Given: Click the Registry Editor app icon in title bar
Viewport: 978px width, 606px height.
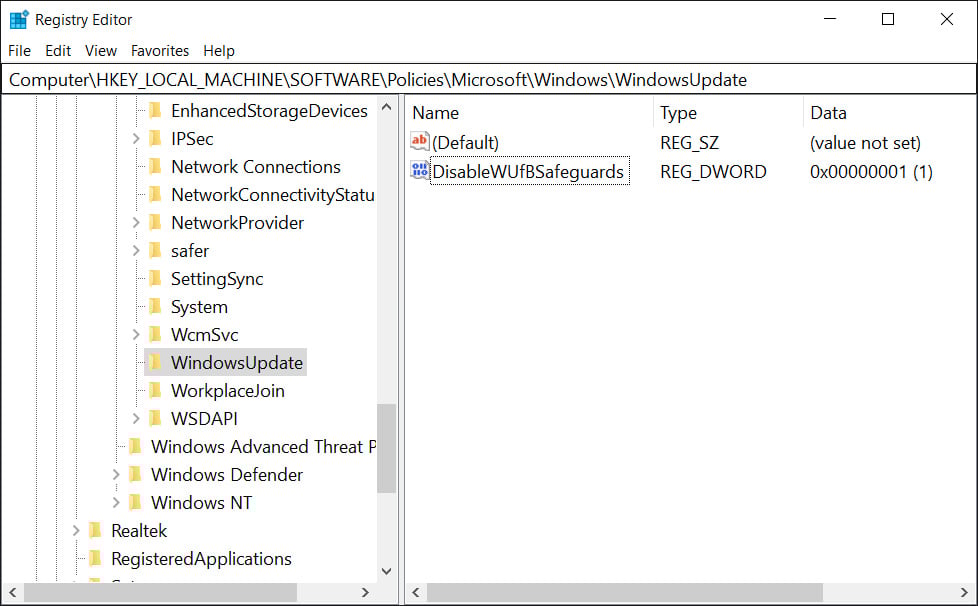Looking at the screenshot, I should [19, 19].
